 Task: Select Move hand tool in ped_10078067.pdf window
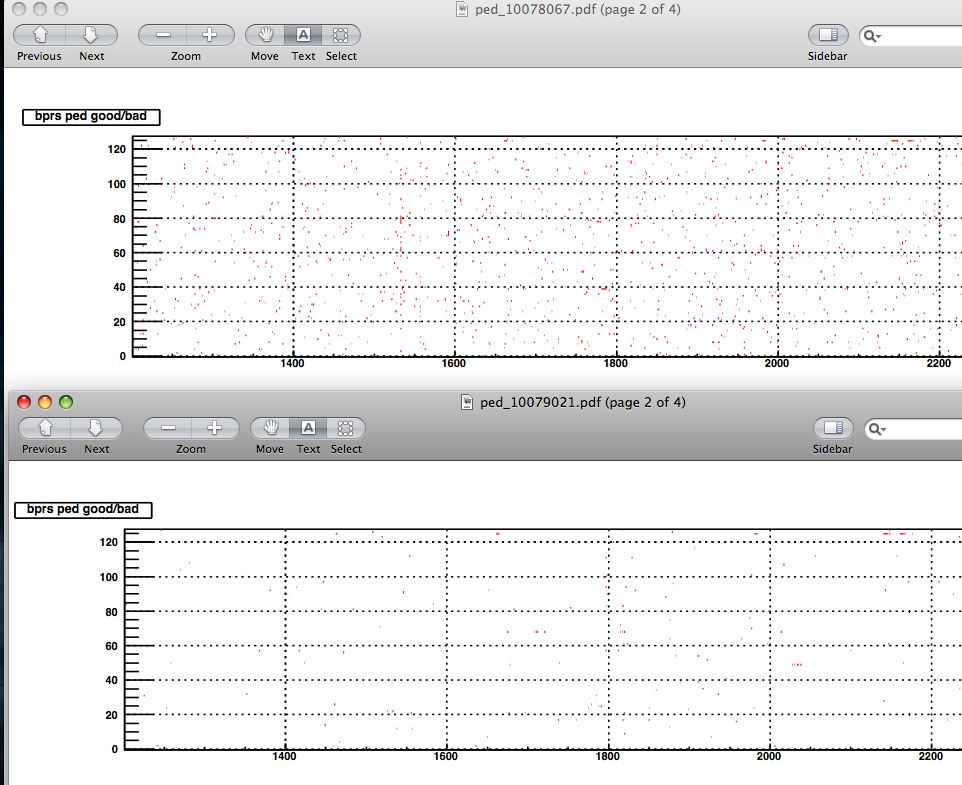click(x=265, y=35)
